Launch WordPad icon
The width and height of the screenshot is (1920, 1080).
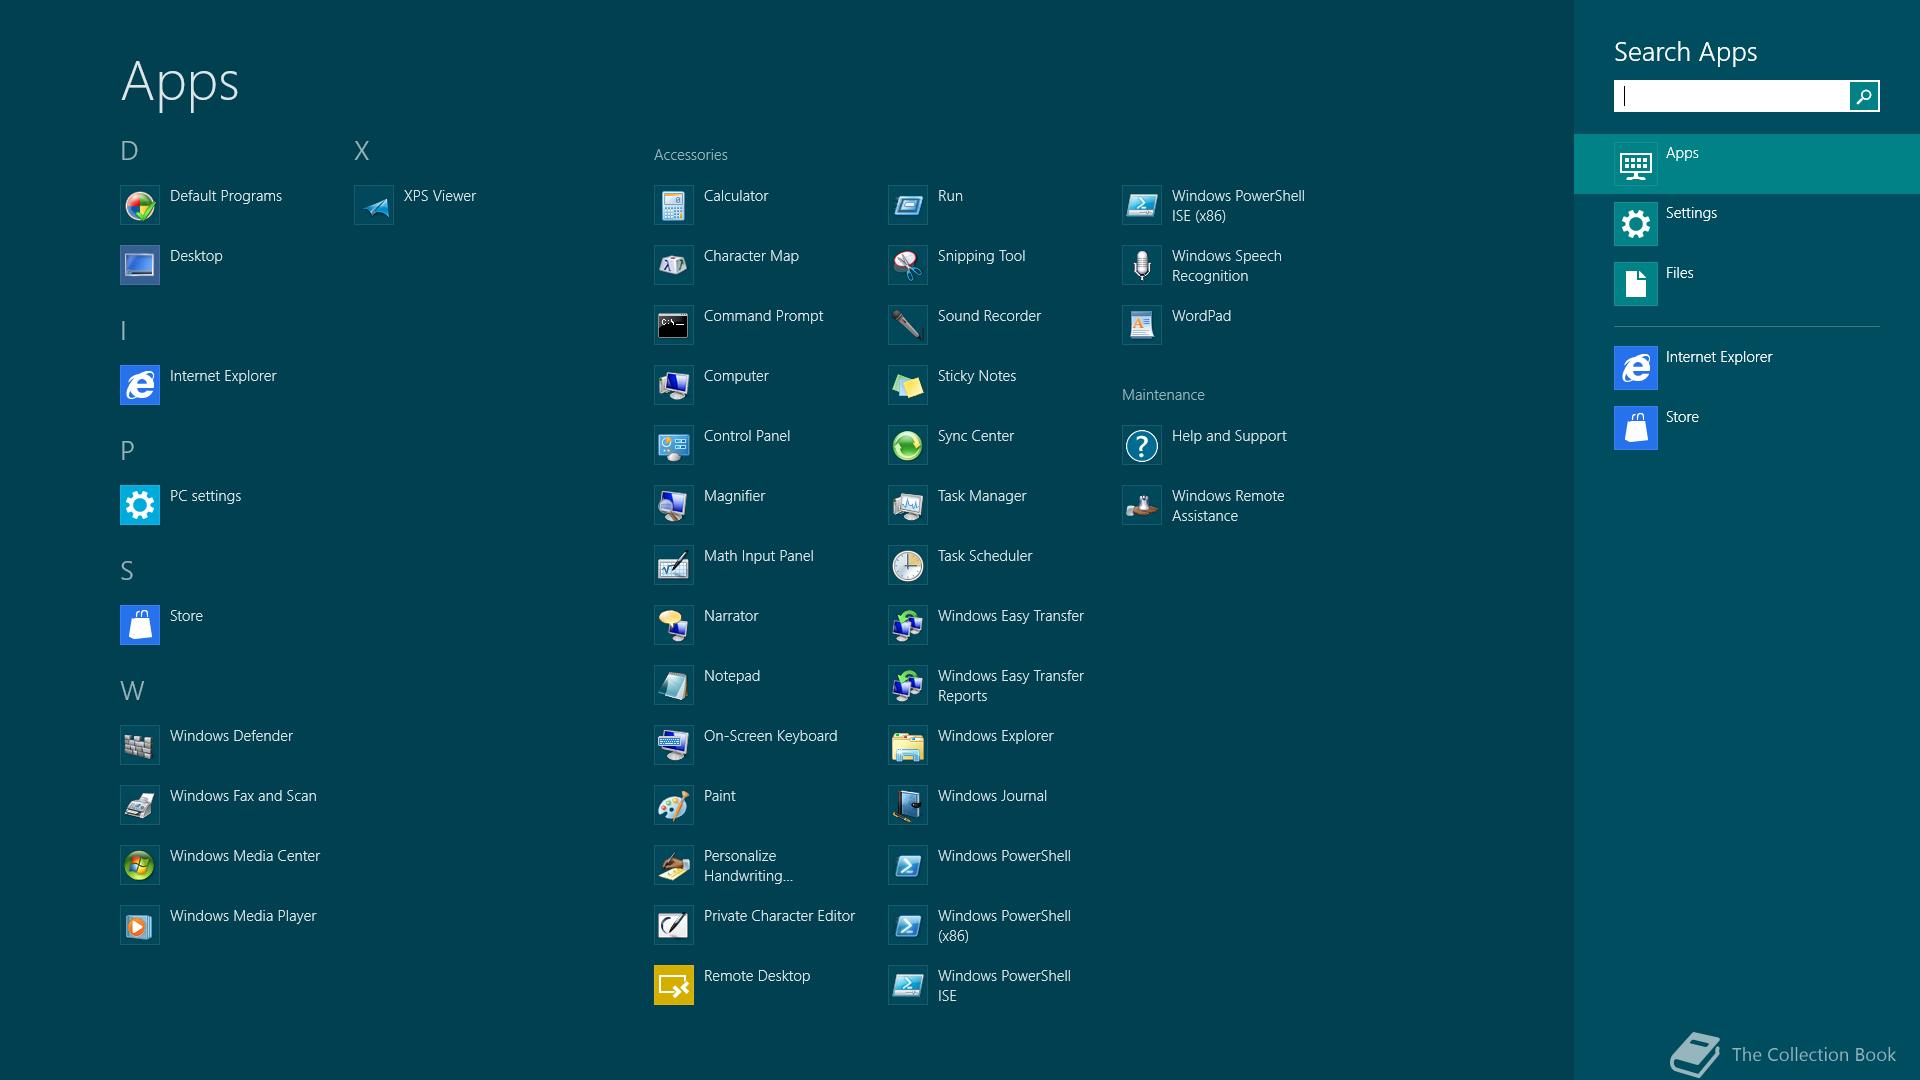pos(1141,325)
